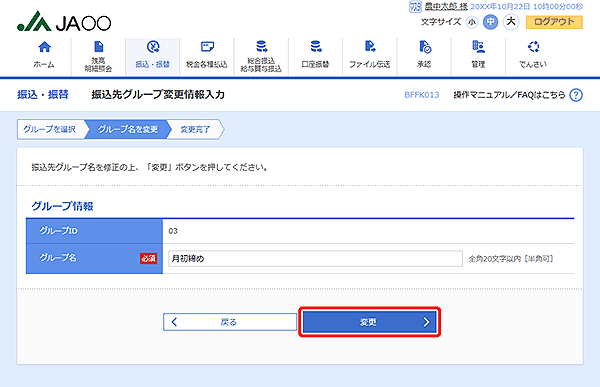This screenshot has width=600, height=387.
Task: Go to Home via the house icon
Action: pos(44,47)
